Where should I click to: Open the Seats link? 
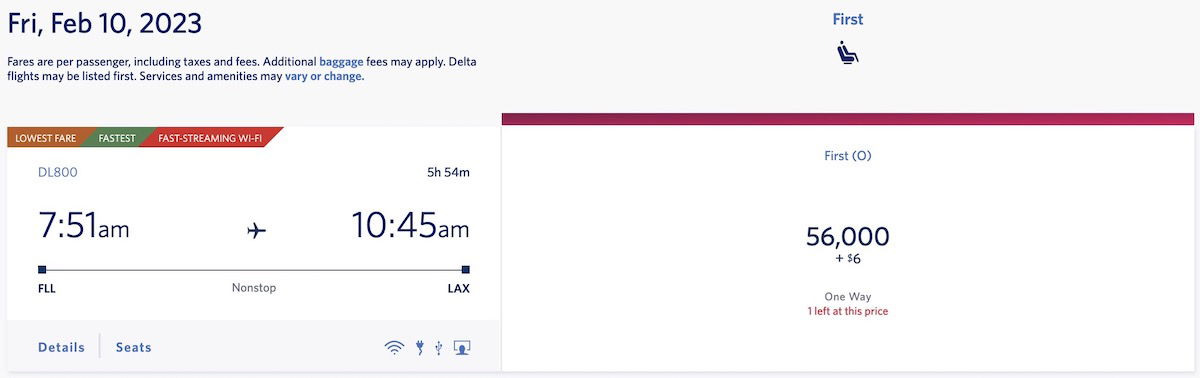tap(134, 347)
